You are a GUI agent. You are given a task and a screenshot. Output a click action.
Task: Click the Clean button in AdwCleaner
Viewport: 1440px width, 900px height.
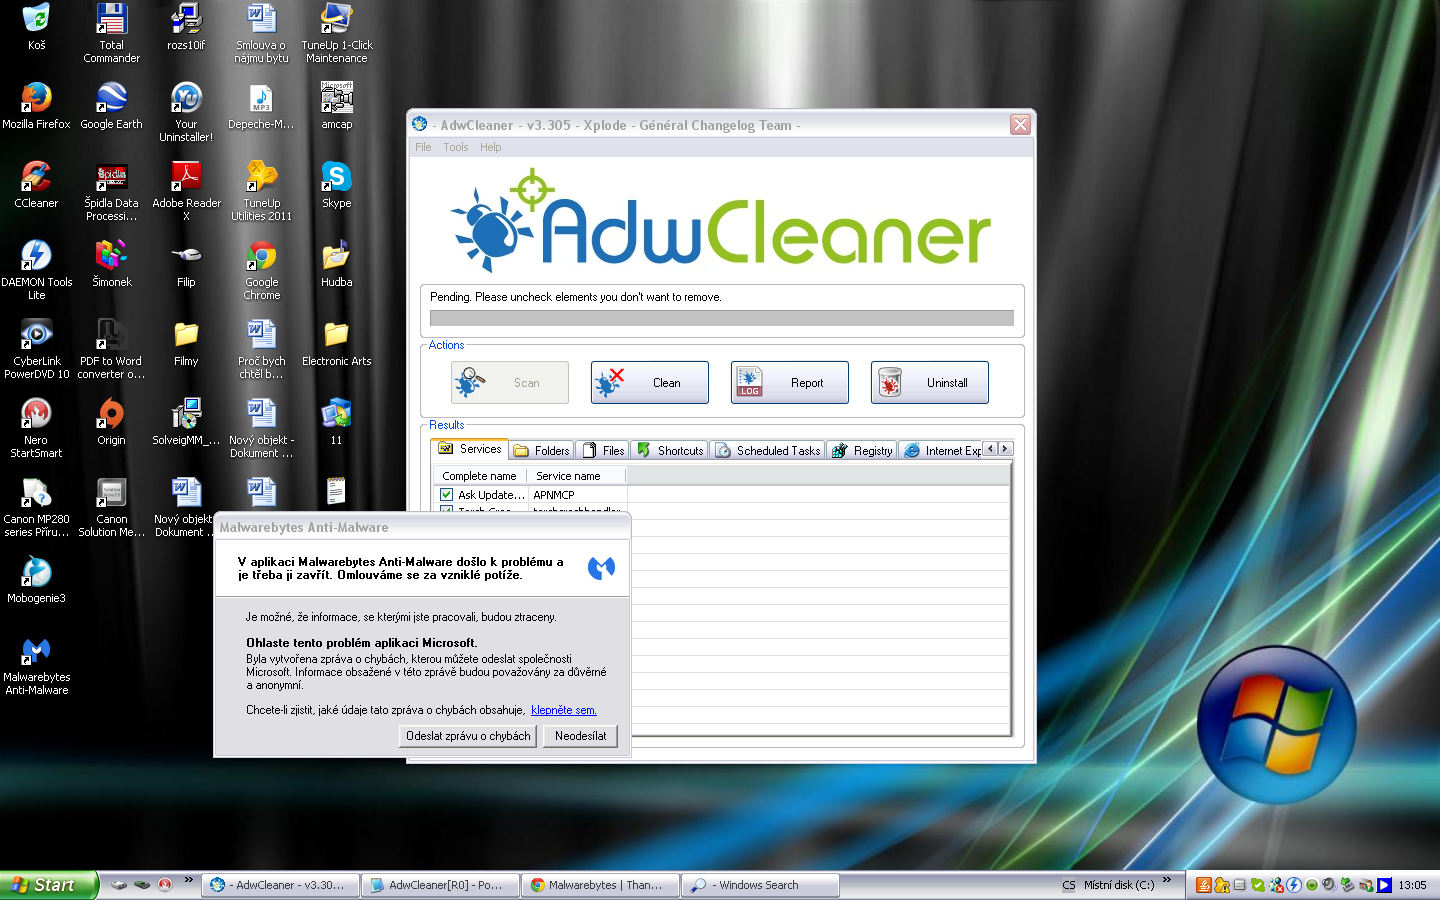click(650, 383)
